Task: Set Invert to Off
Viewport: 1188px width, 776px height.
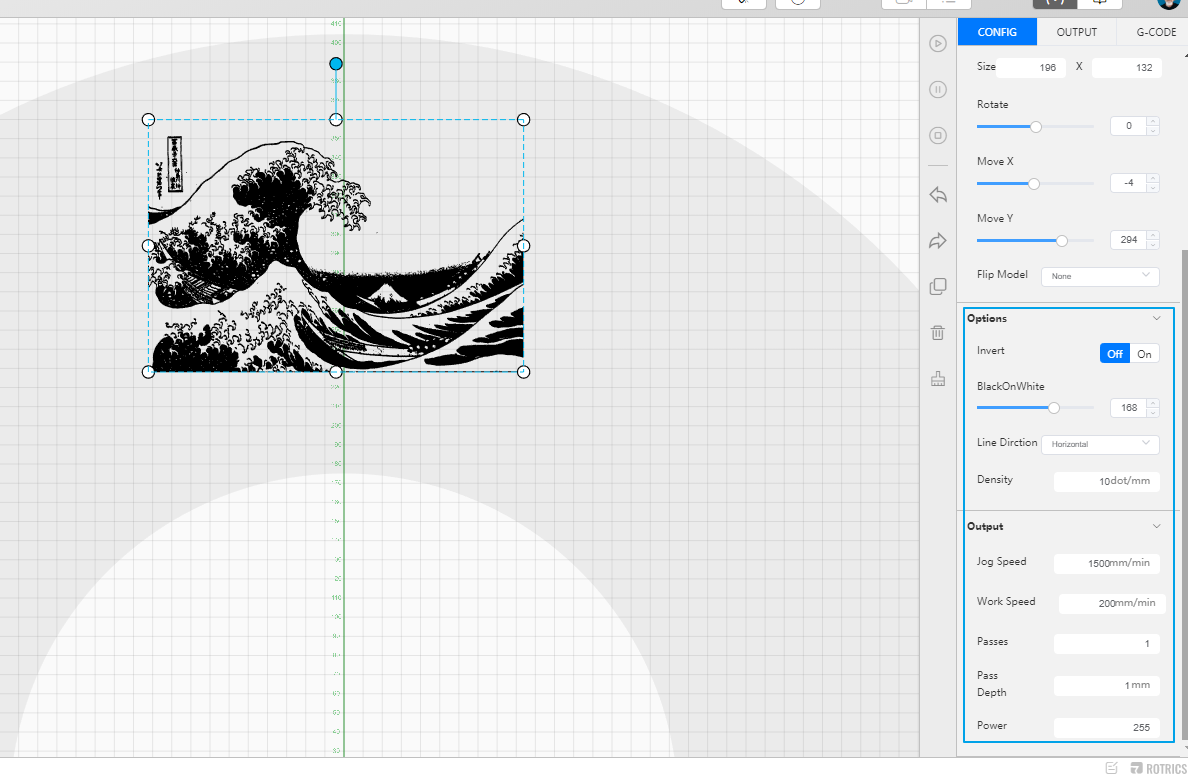Action: tap(1115, 354)
